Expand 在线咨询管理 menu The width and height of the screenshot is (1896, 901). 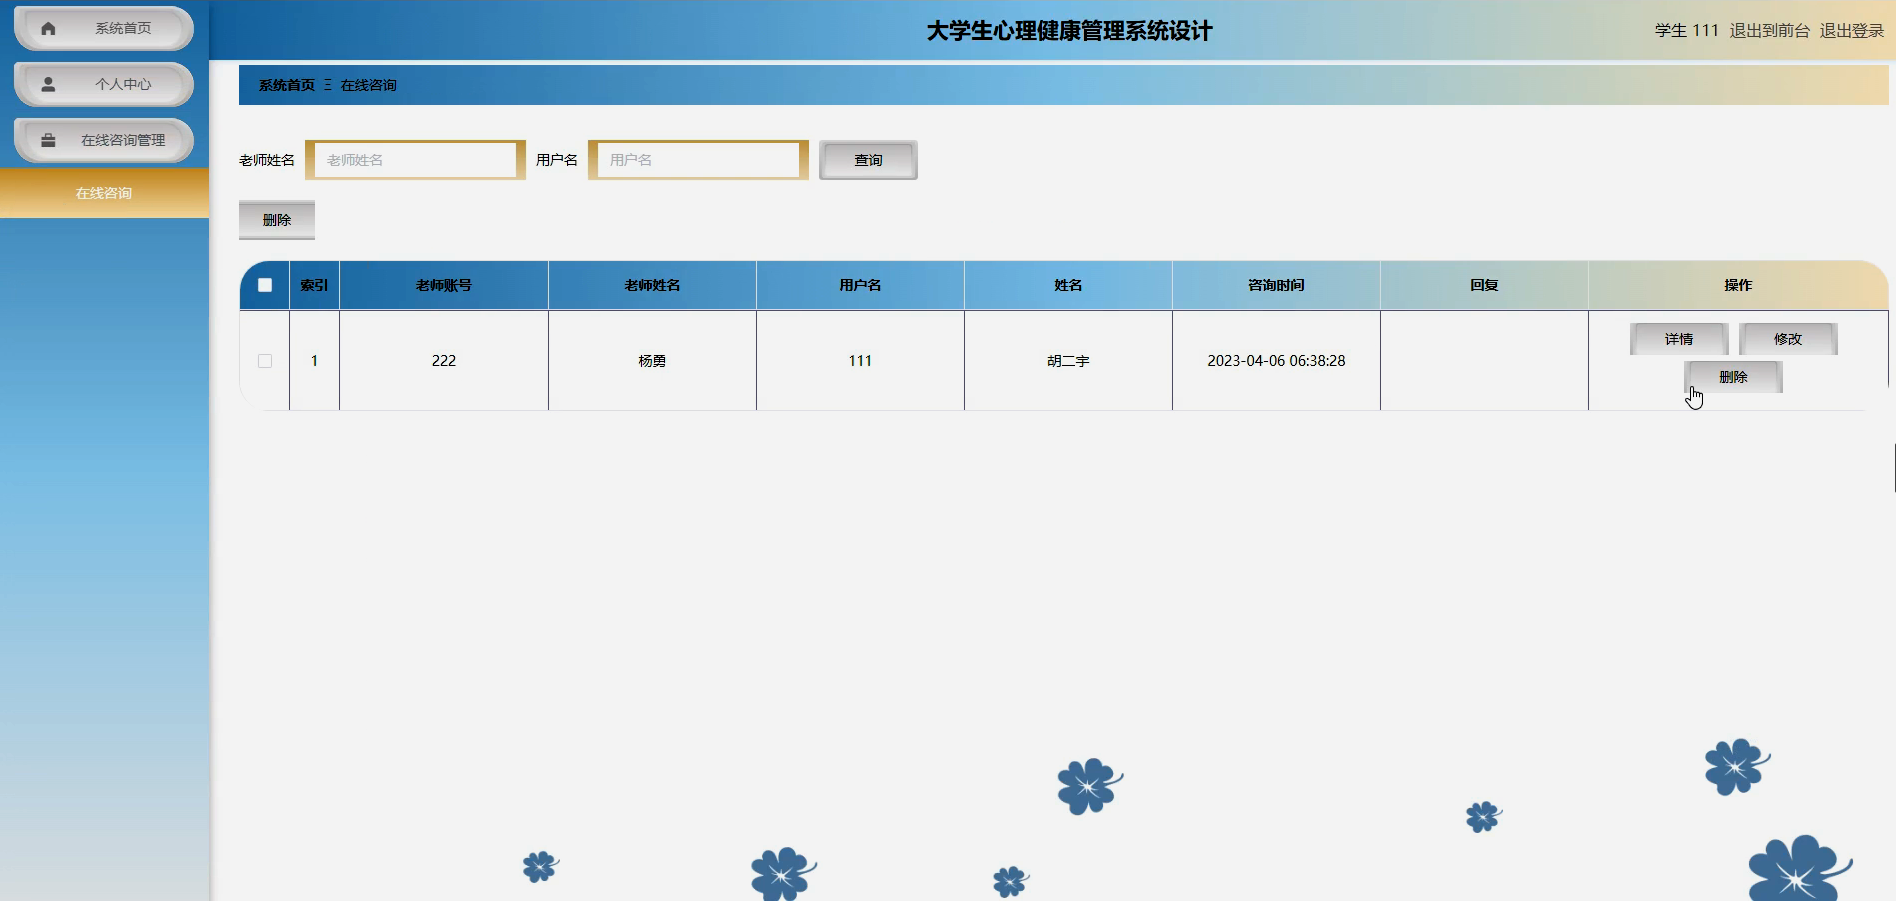tap(104, 140)
